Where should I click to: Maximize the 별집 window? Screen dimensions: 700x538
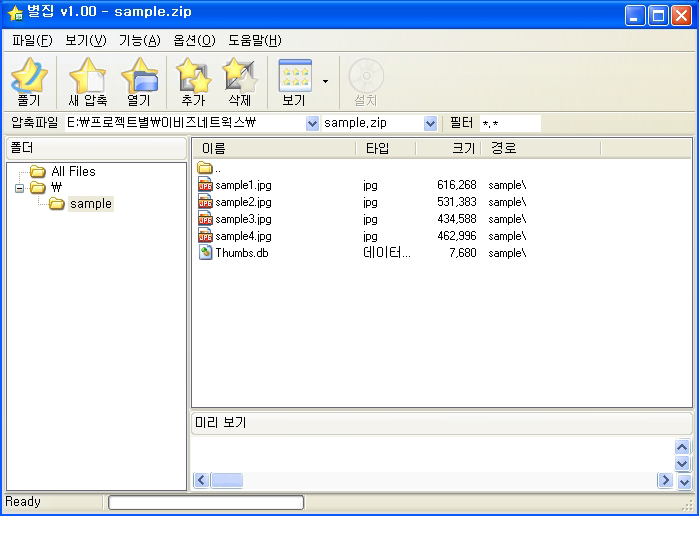pos(658,16)
